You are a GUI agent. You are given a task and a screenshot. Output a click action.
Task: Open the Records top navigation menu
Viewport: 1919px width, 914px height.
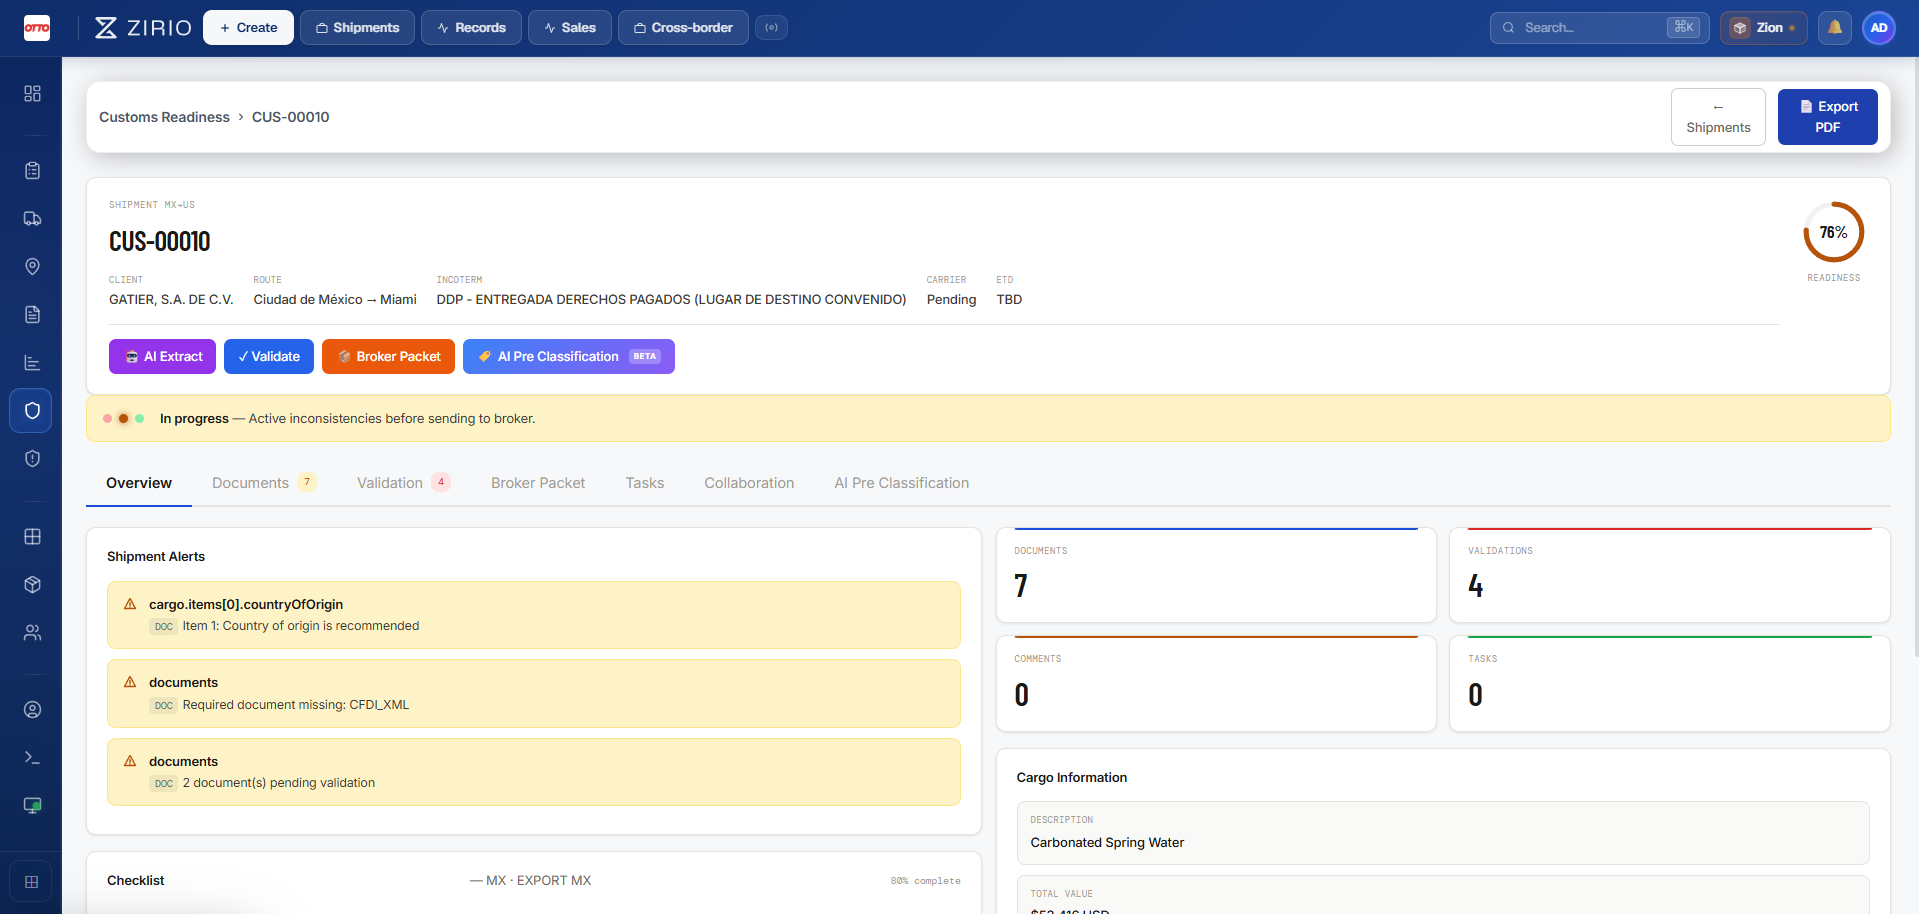[x=471, y=28]
